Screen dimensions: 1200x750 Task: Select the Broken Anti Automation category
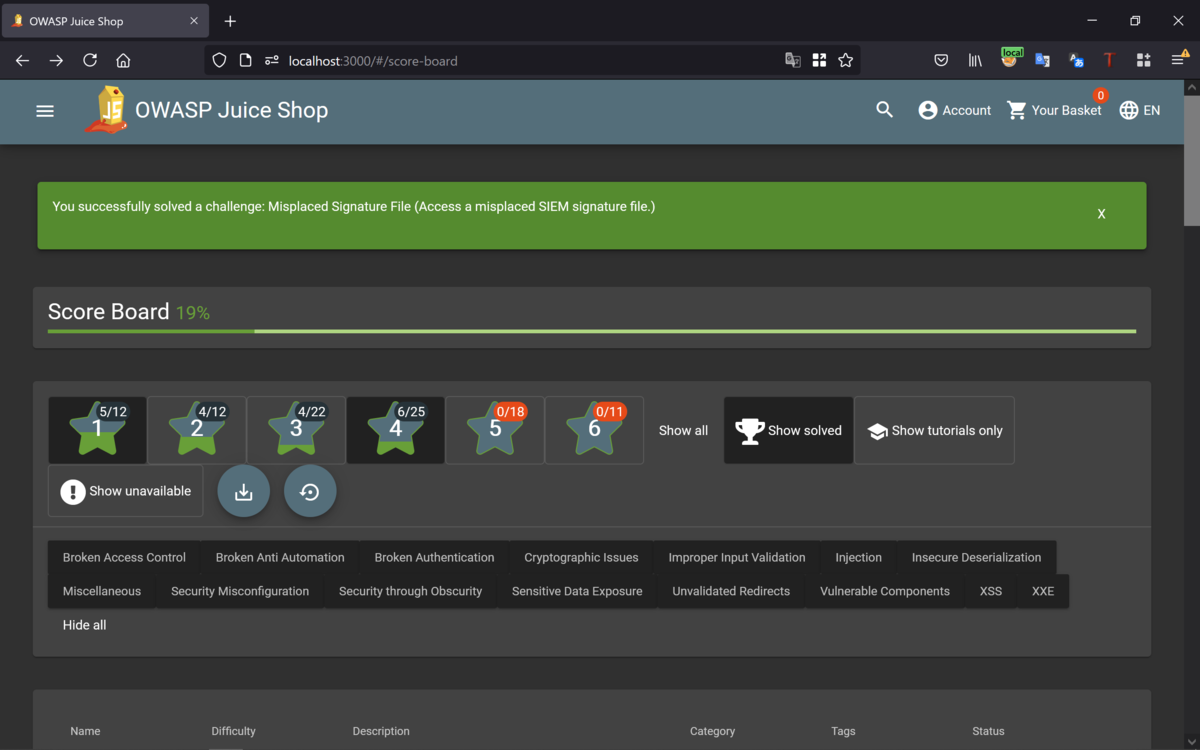[x=280, y=558]
